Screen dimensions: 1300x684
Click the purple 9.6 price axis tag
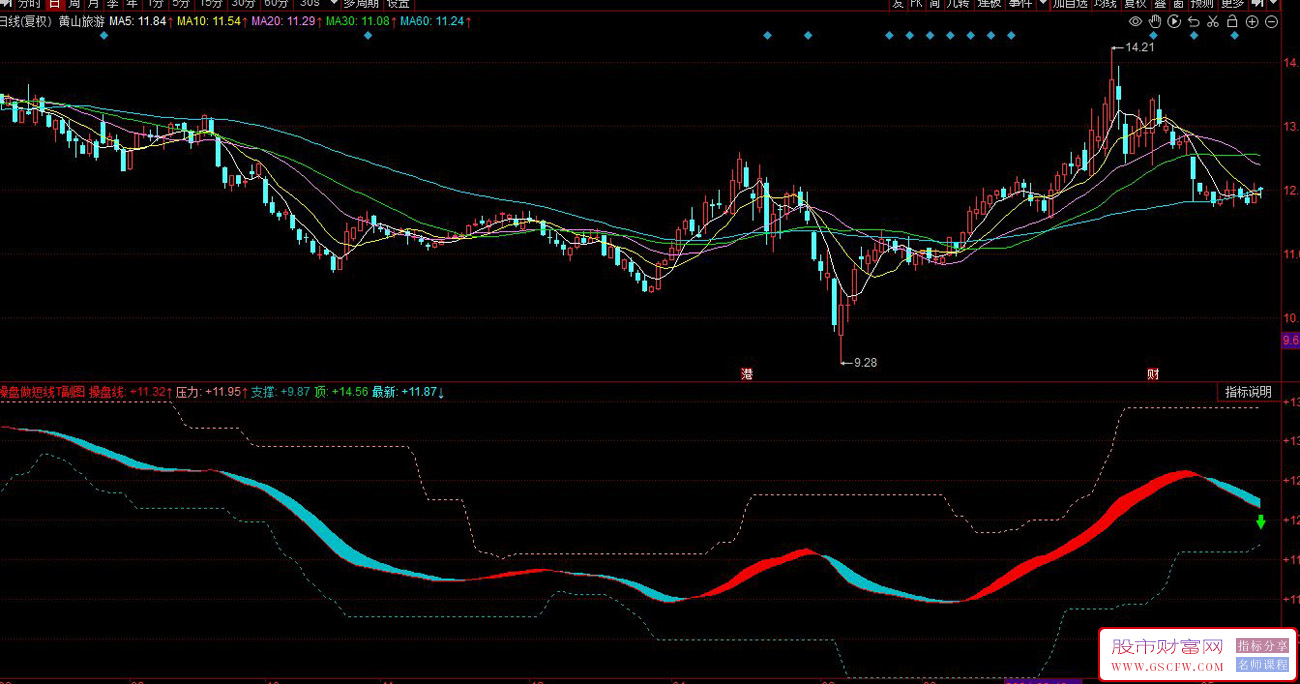(1290, 341)
